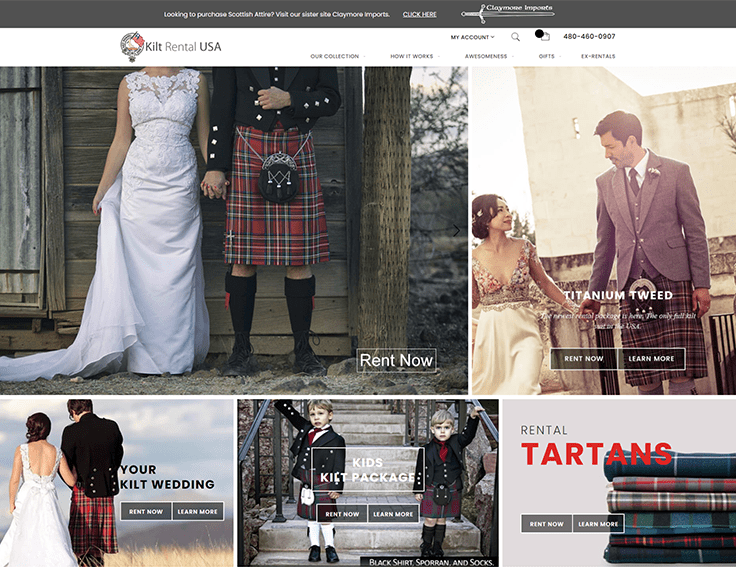This screenshot has width=736, height=567.
Task: Click Rent Now under Rental Tartans
Action: (546, 524)
